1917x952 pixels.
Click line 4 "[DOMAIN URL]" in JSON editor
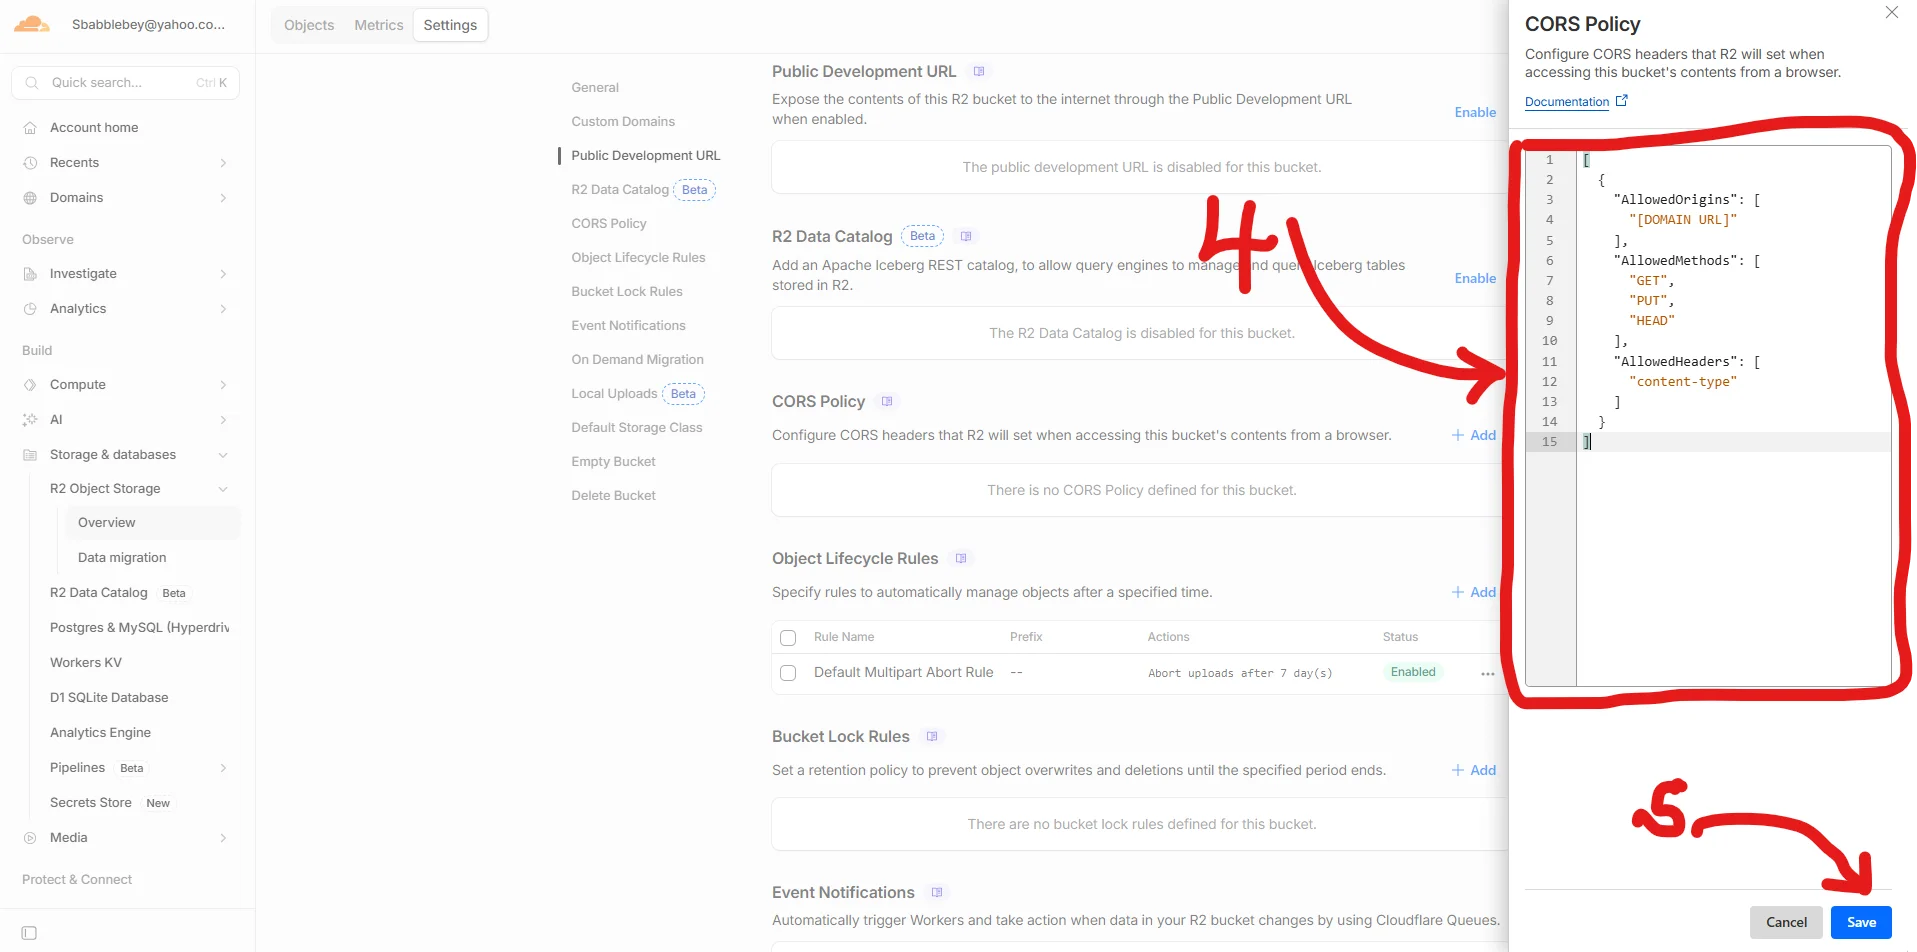pyautogui.click(x=1682, y=220)
